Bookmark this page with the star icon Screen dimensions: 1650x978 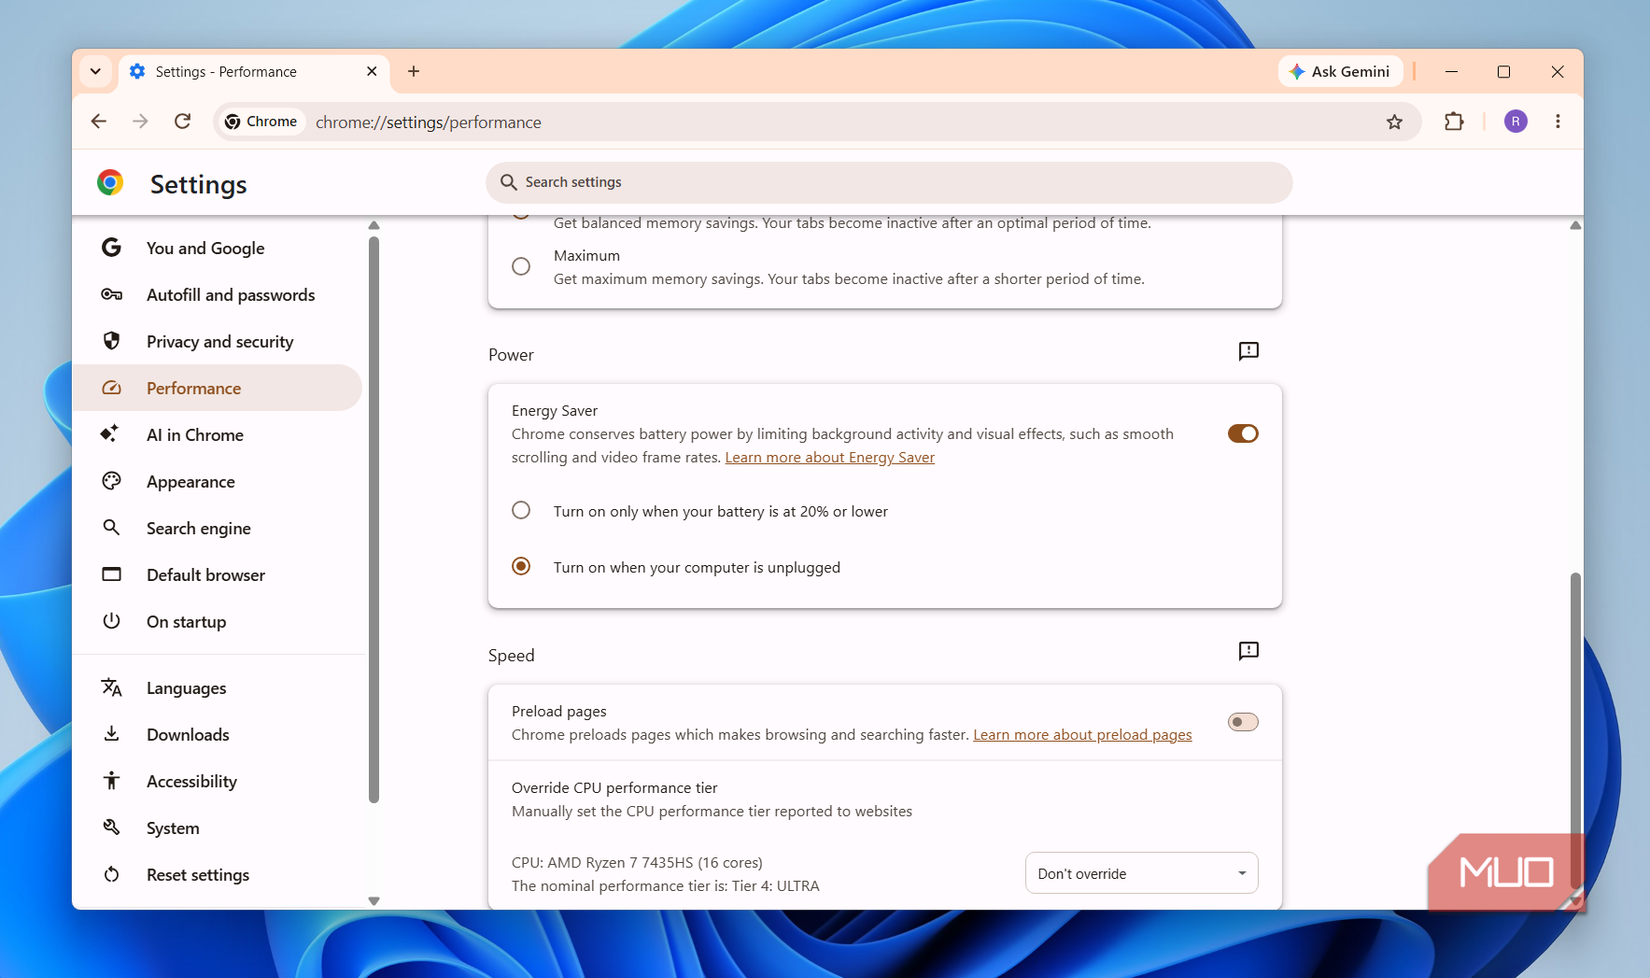coord(1394,122)
